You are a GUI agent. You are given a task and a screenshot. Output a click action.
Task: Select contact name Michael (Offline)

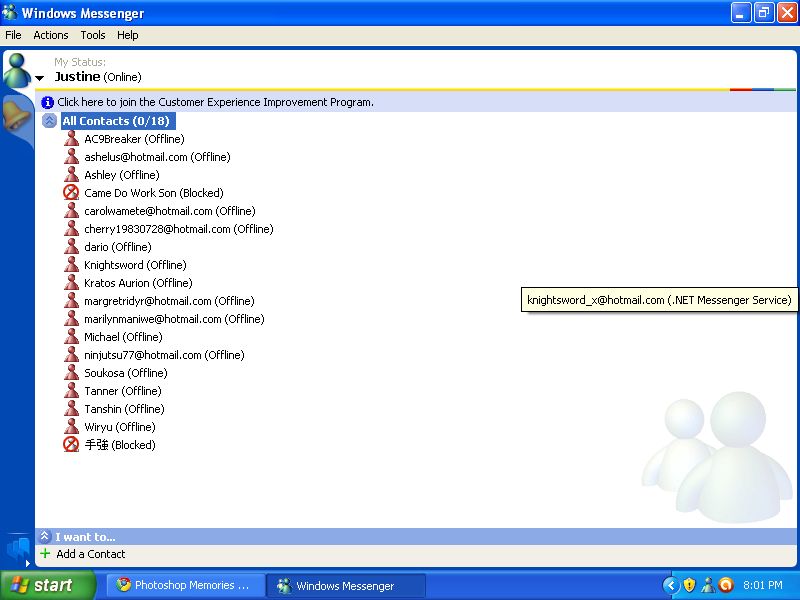tap(123, 337)
